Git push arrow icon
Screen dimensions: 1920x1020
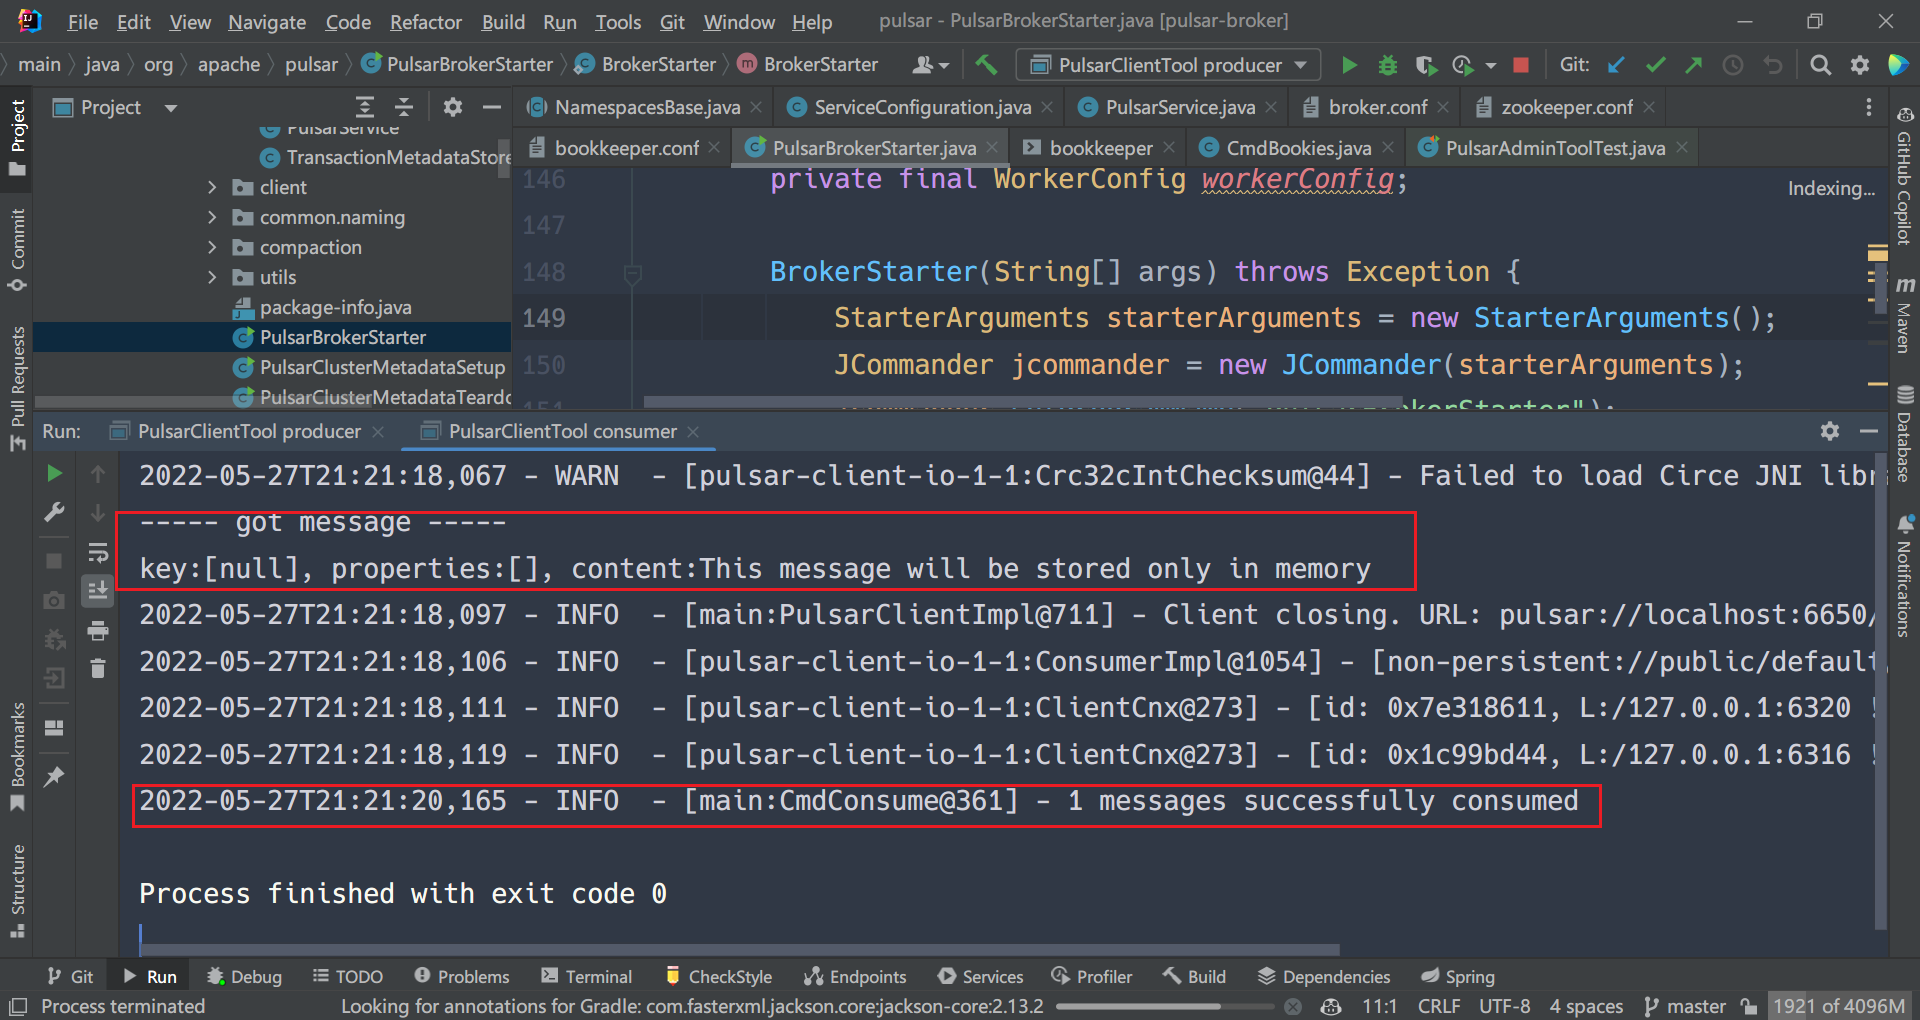click(x=1693, y=65)
